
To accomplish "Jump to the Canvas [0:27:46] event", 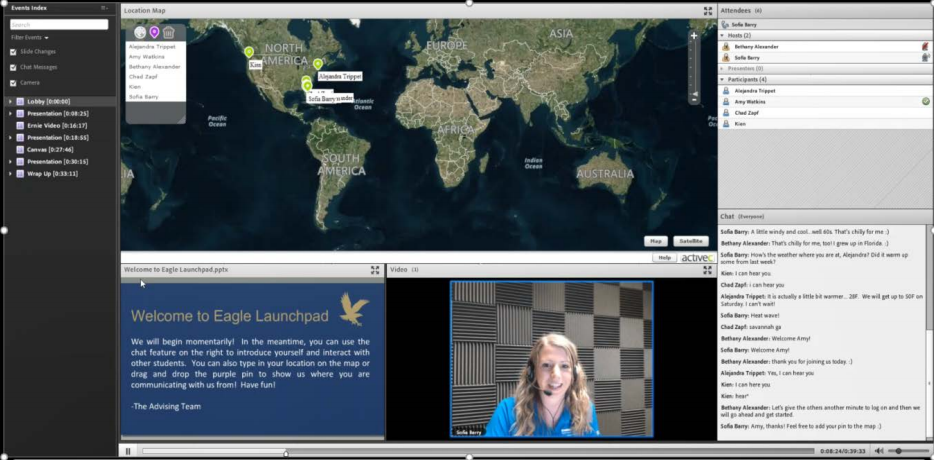I will pos(50,150).
